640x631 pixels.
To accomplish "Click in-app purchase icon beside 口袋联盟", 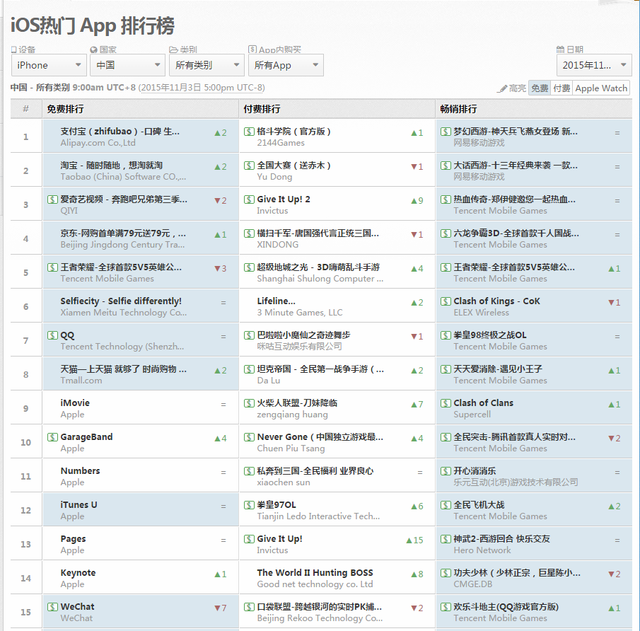I will coord(249,607).
